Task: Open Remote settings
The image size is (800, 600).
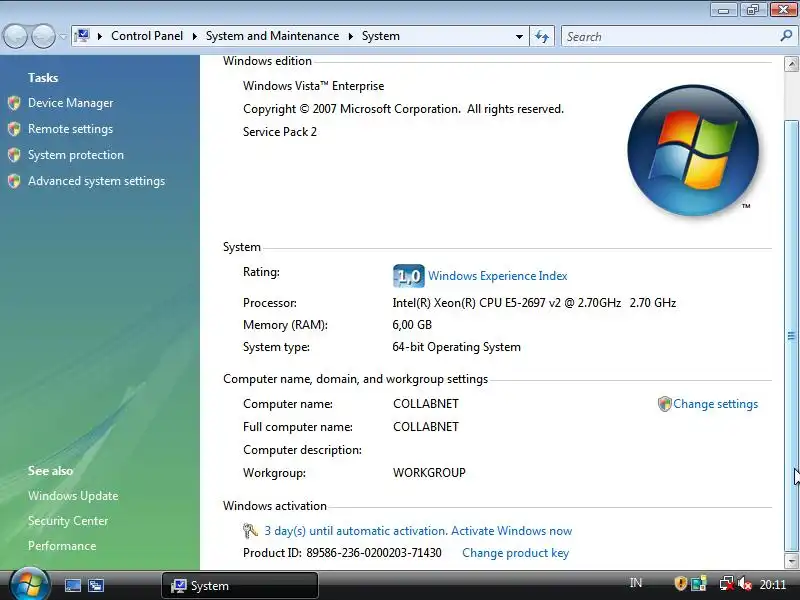Action: 70,129
